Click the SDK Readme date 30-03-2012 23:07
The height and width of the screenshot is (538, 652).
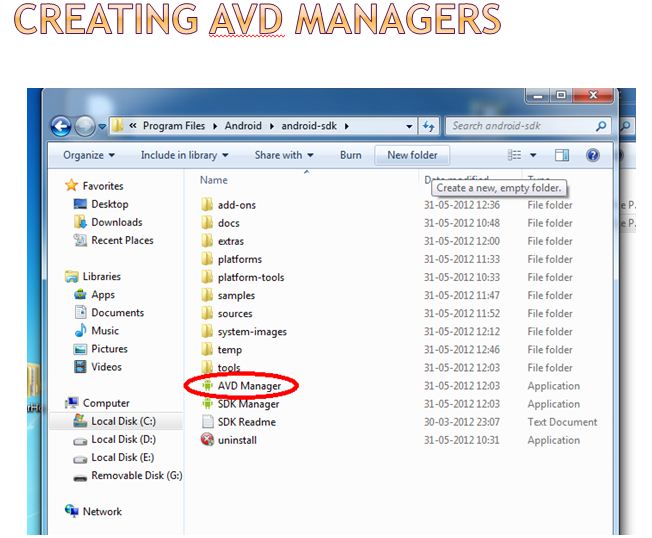pos(462,422)
